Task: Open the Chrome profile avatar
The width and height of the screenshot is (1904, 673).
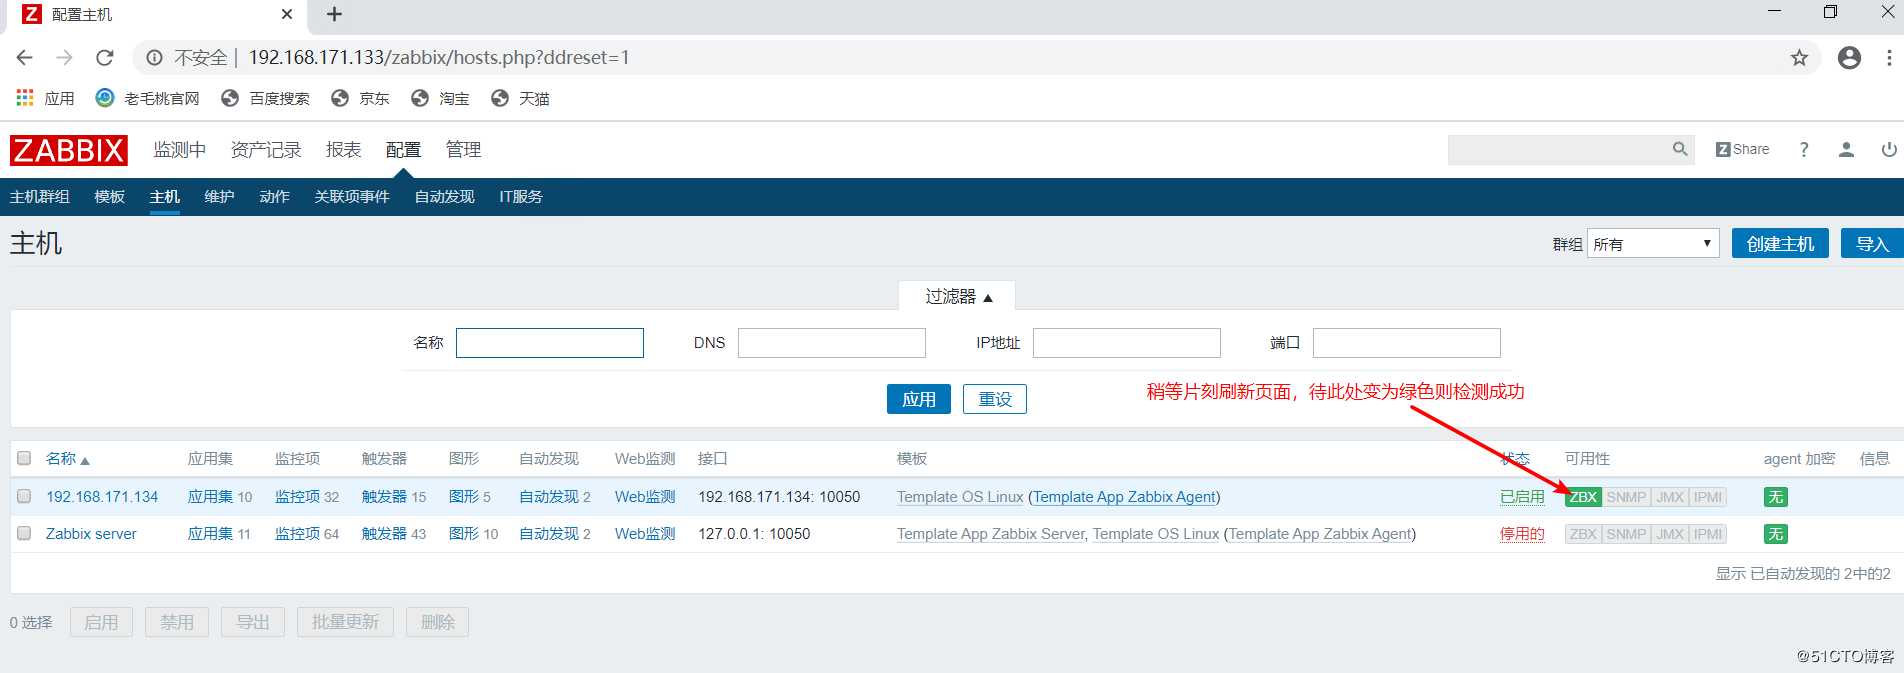Action: coord(1850,58)
